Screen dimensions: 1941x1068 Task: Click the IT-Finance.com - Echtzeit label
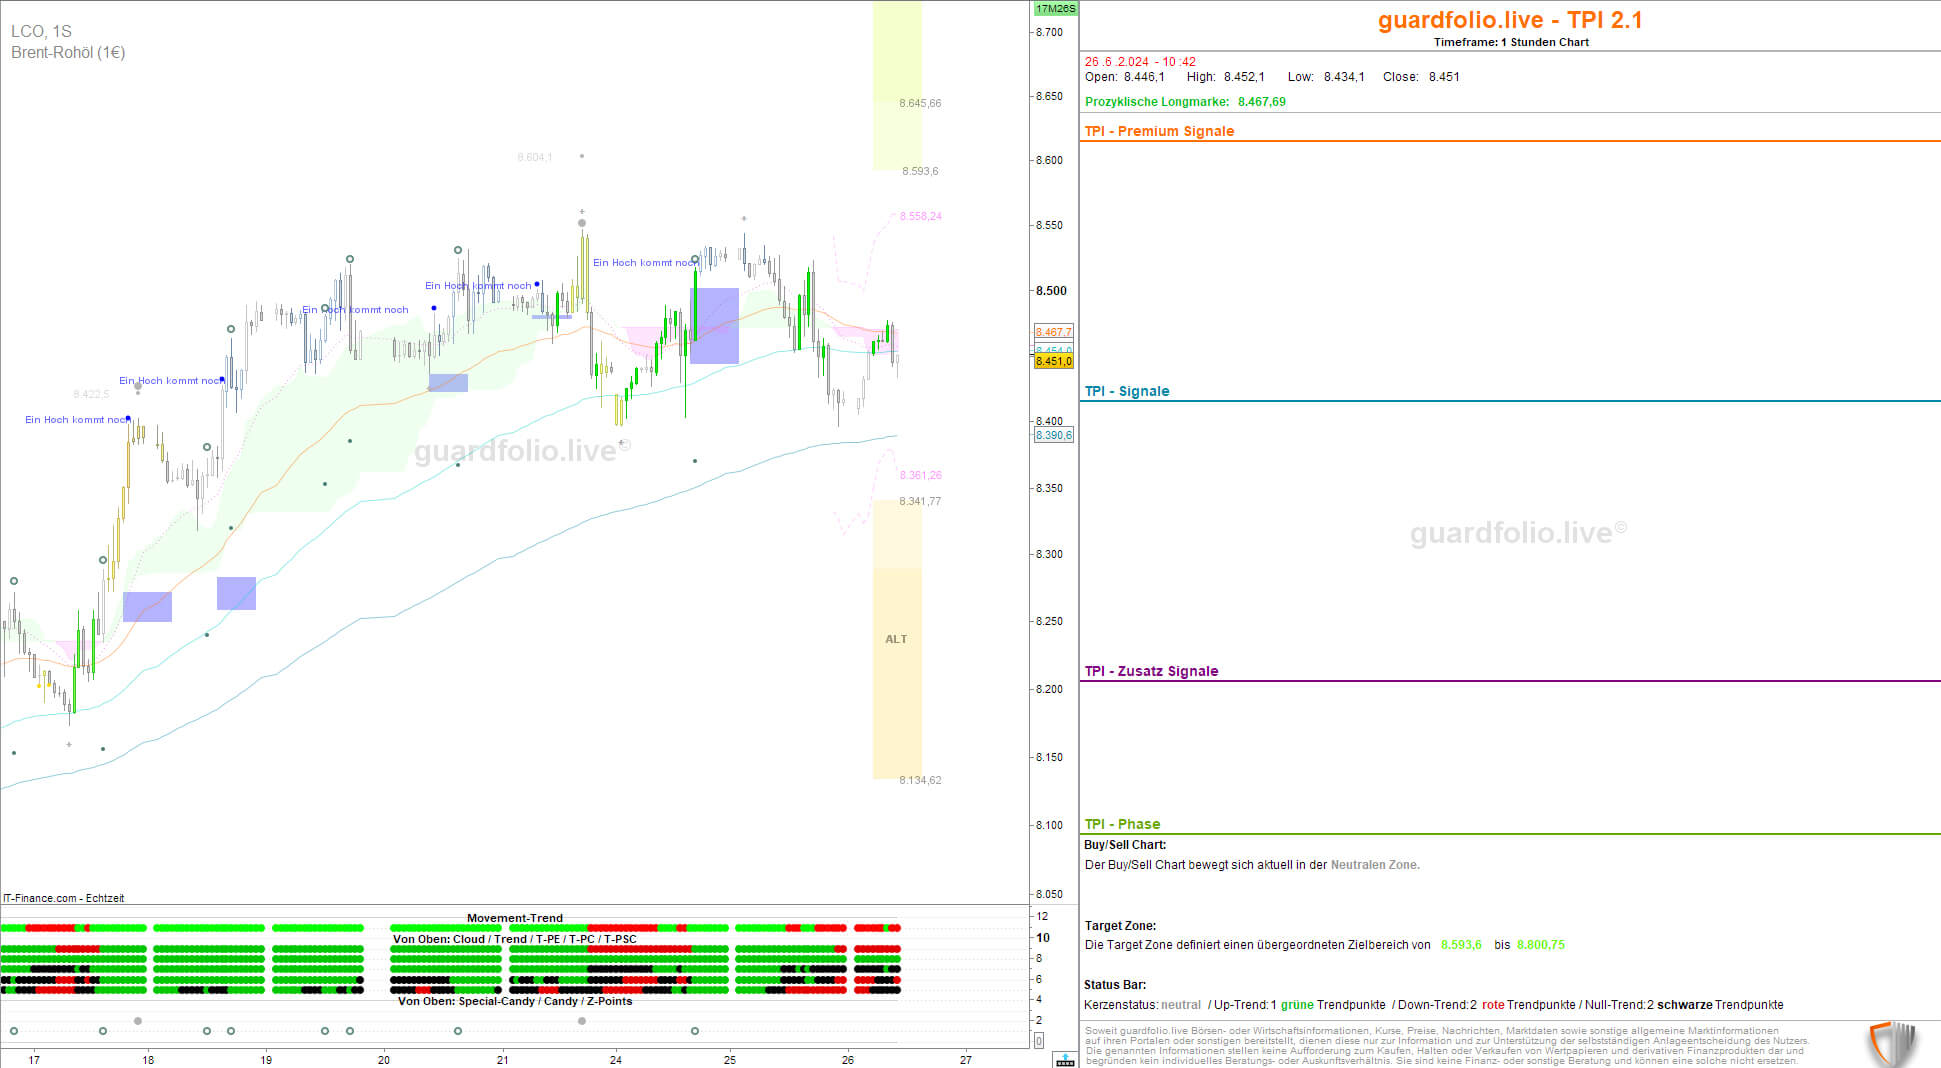pyautogui.click(x=64, y=898)
